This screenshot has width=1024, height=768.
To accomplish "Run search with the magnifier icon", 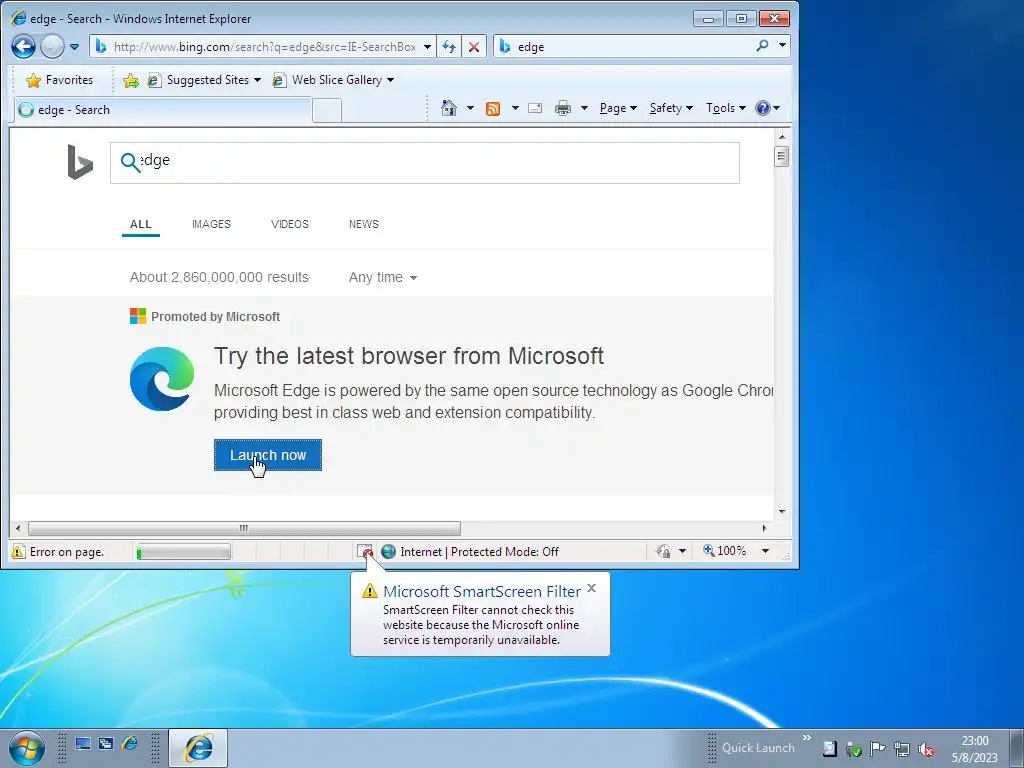I will (762, 46).
